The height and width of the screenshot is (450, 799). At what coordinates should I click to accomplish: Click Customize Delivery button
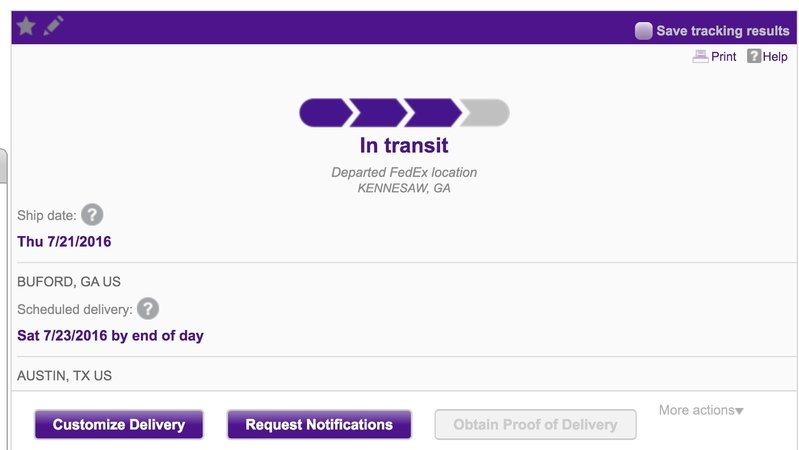119,425
